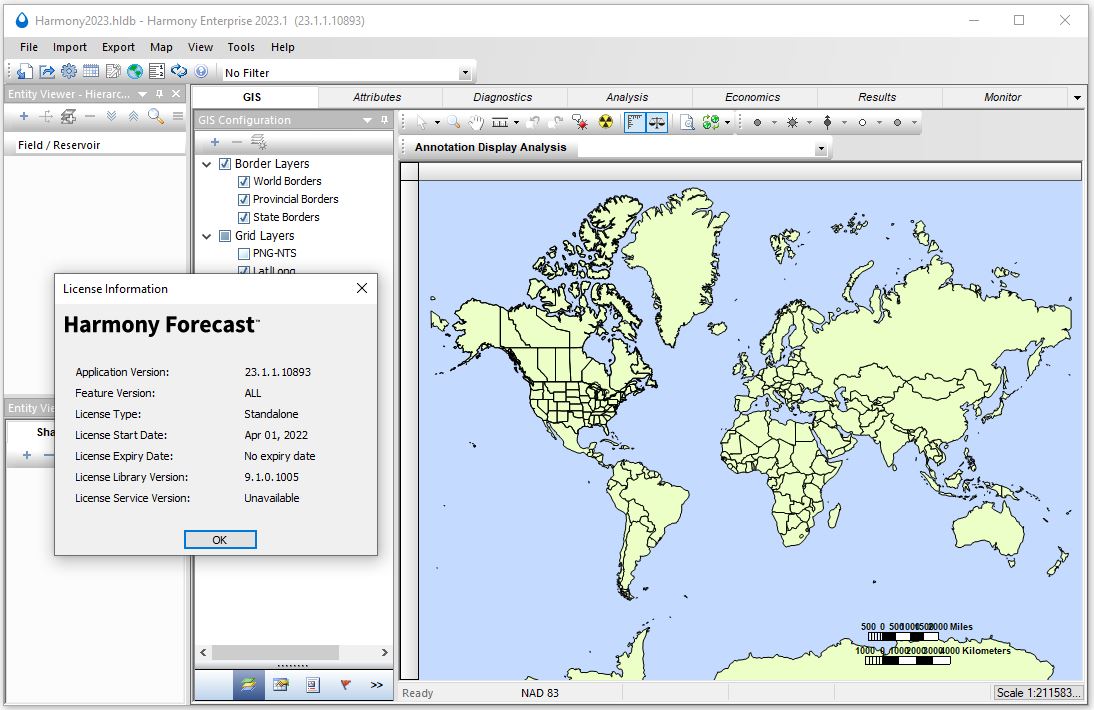Viewport: 1094px width, 710px height.
Task: Switch to the Diagnostics tab
Action: pyautogui.click(x=502, y=97)
